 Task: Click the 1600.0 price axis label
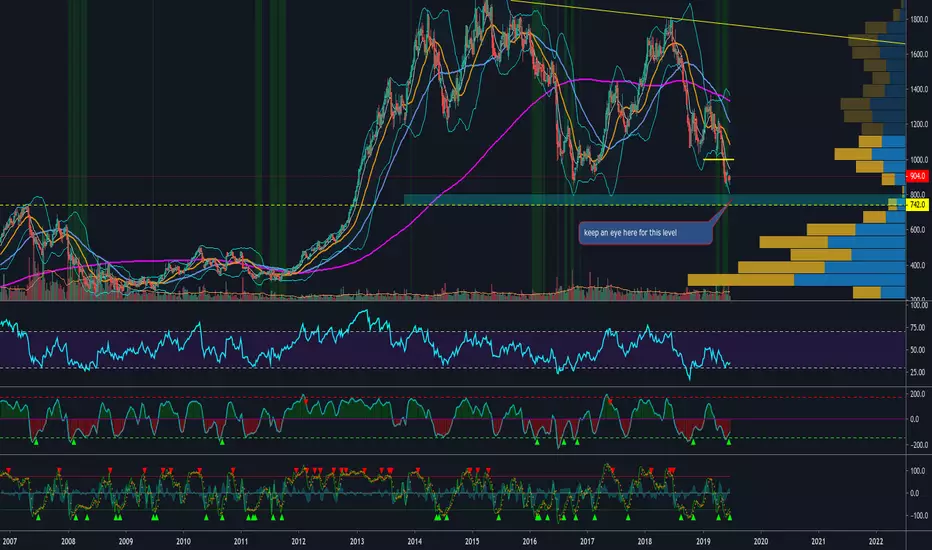(919, 54)
